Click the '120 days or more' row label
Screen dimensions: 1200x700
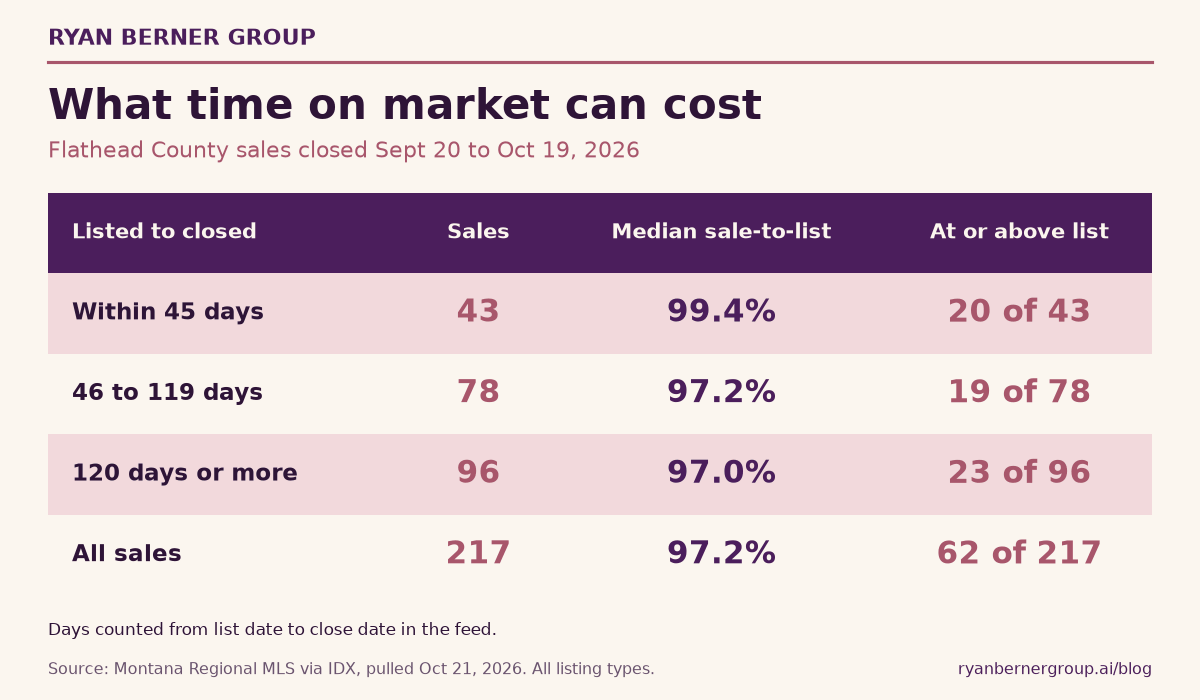185,473
